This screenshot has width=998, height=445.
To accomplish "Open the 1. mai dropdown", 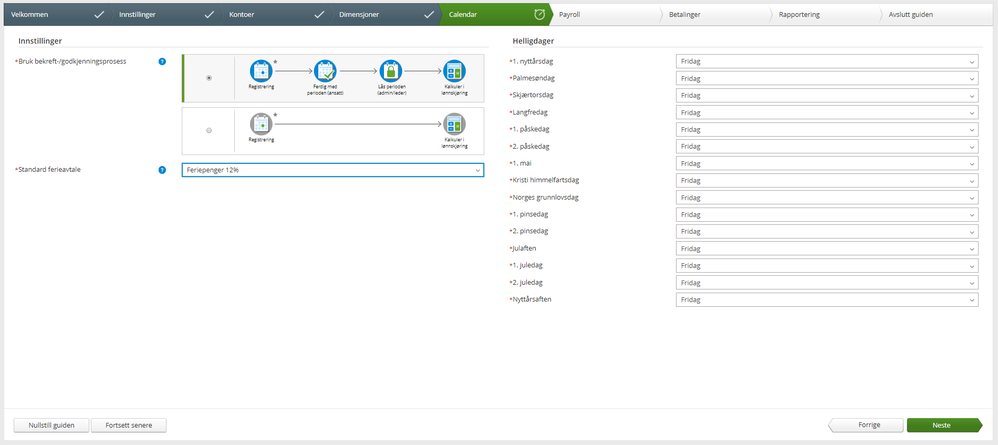I will (x=827, y=164).
